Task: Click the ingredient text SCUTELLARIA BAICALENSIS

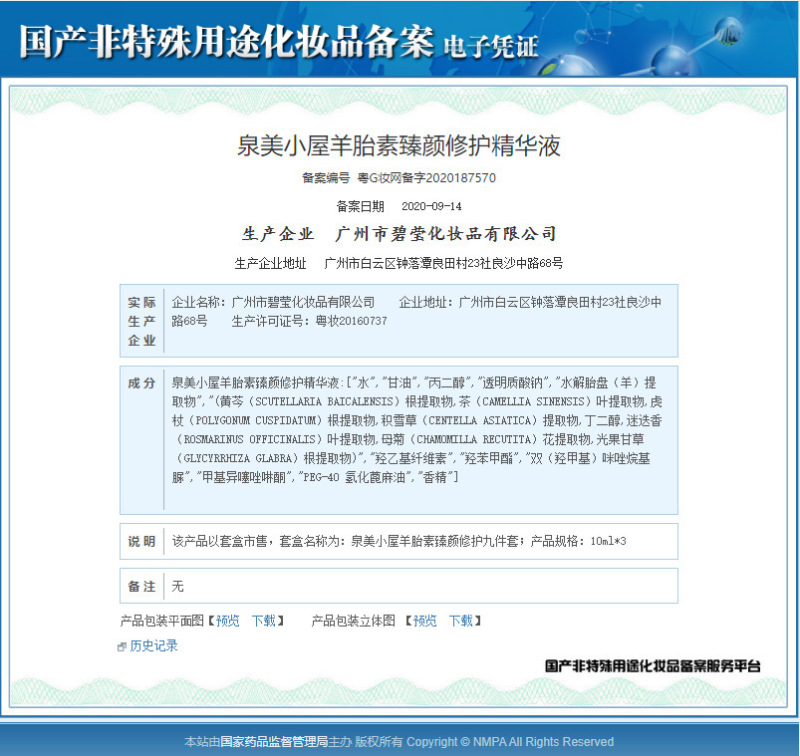Action: pos(324,402)
